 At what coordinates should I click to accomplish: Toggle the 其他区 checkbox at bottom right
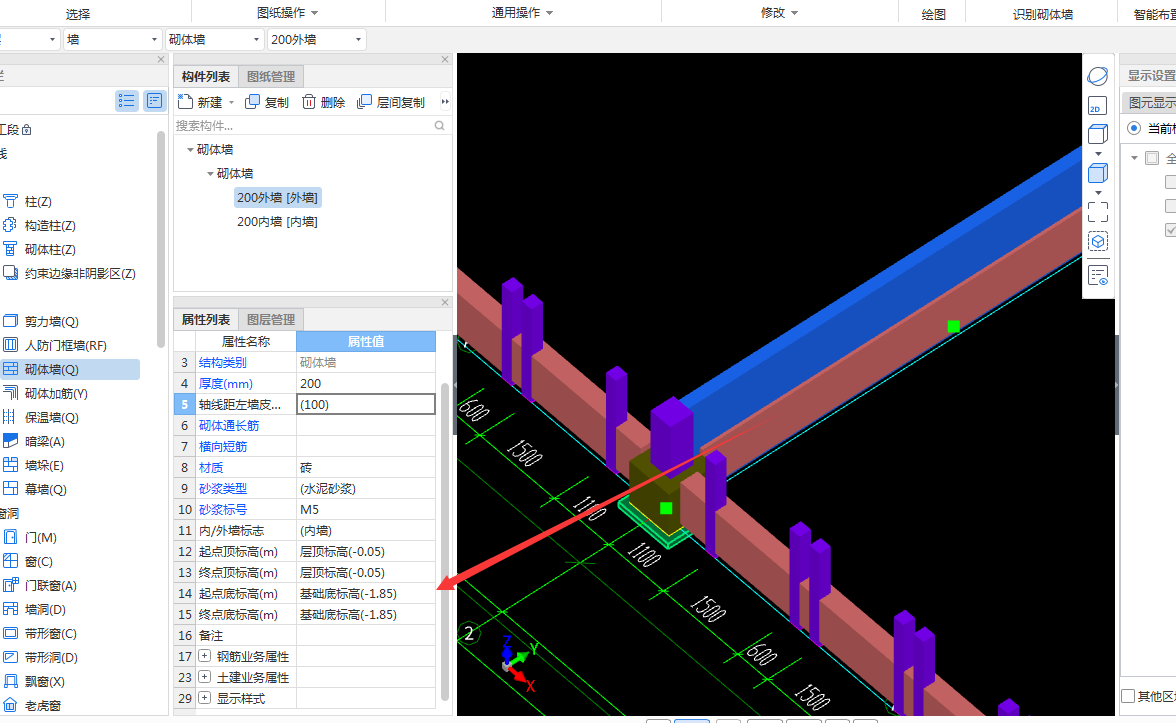[x=1128, y=696]
